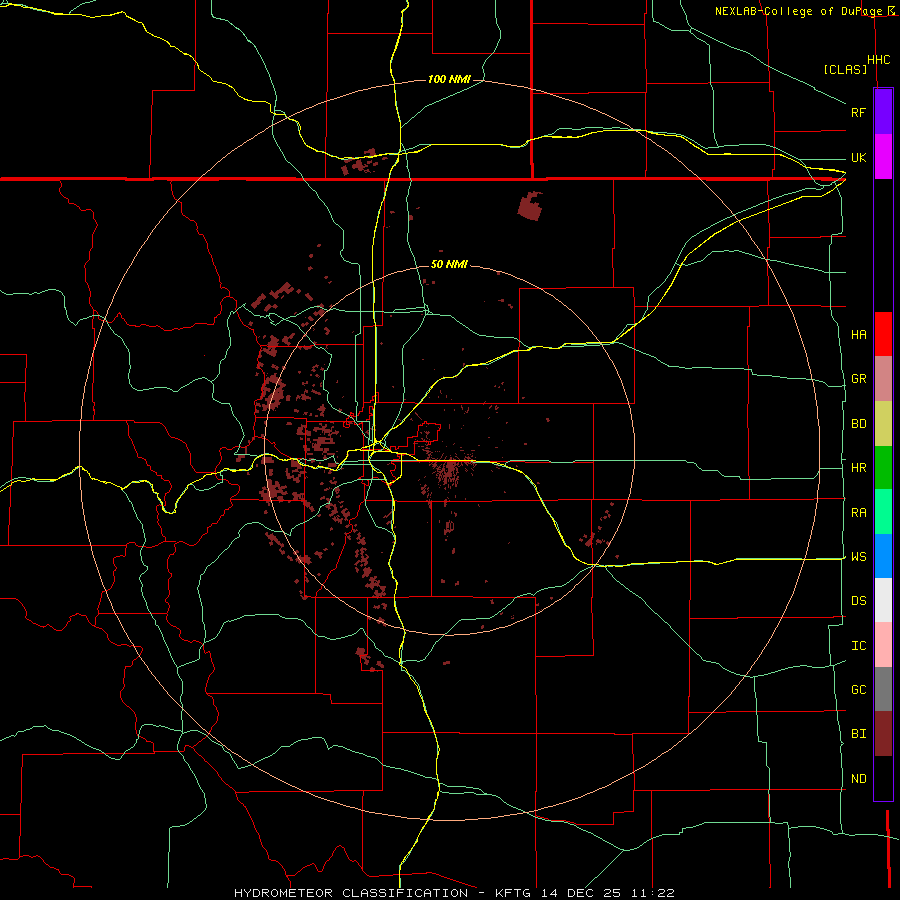
Task: Click the purple RF legend color swatch
Action: (x=883, y=112)
